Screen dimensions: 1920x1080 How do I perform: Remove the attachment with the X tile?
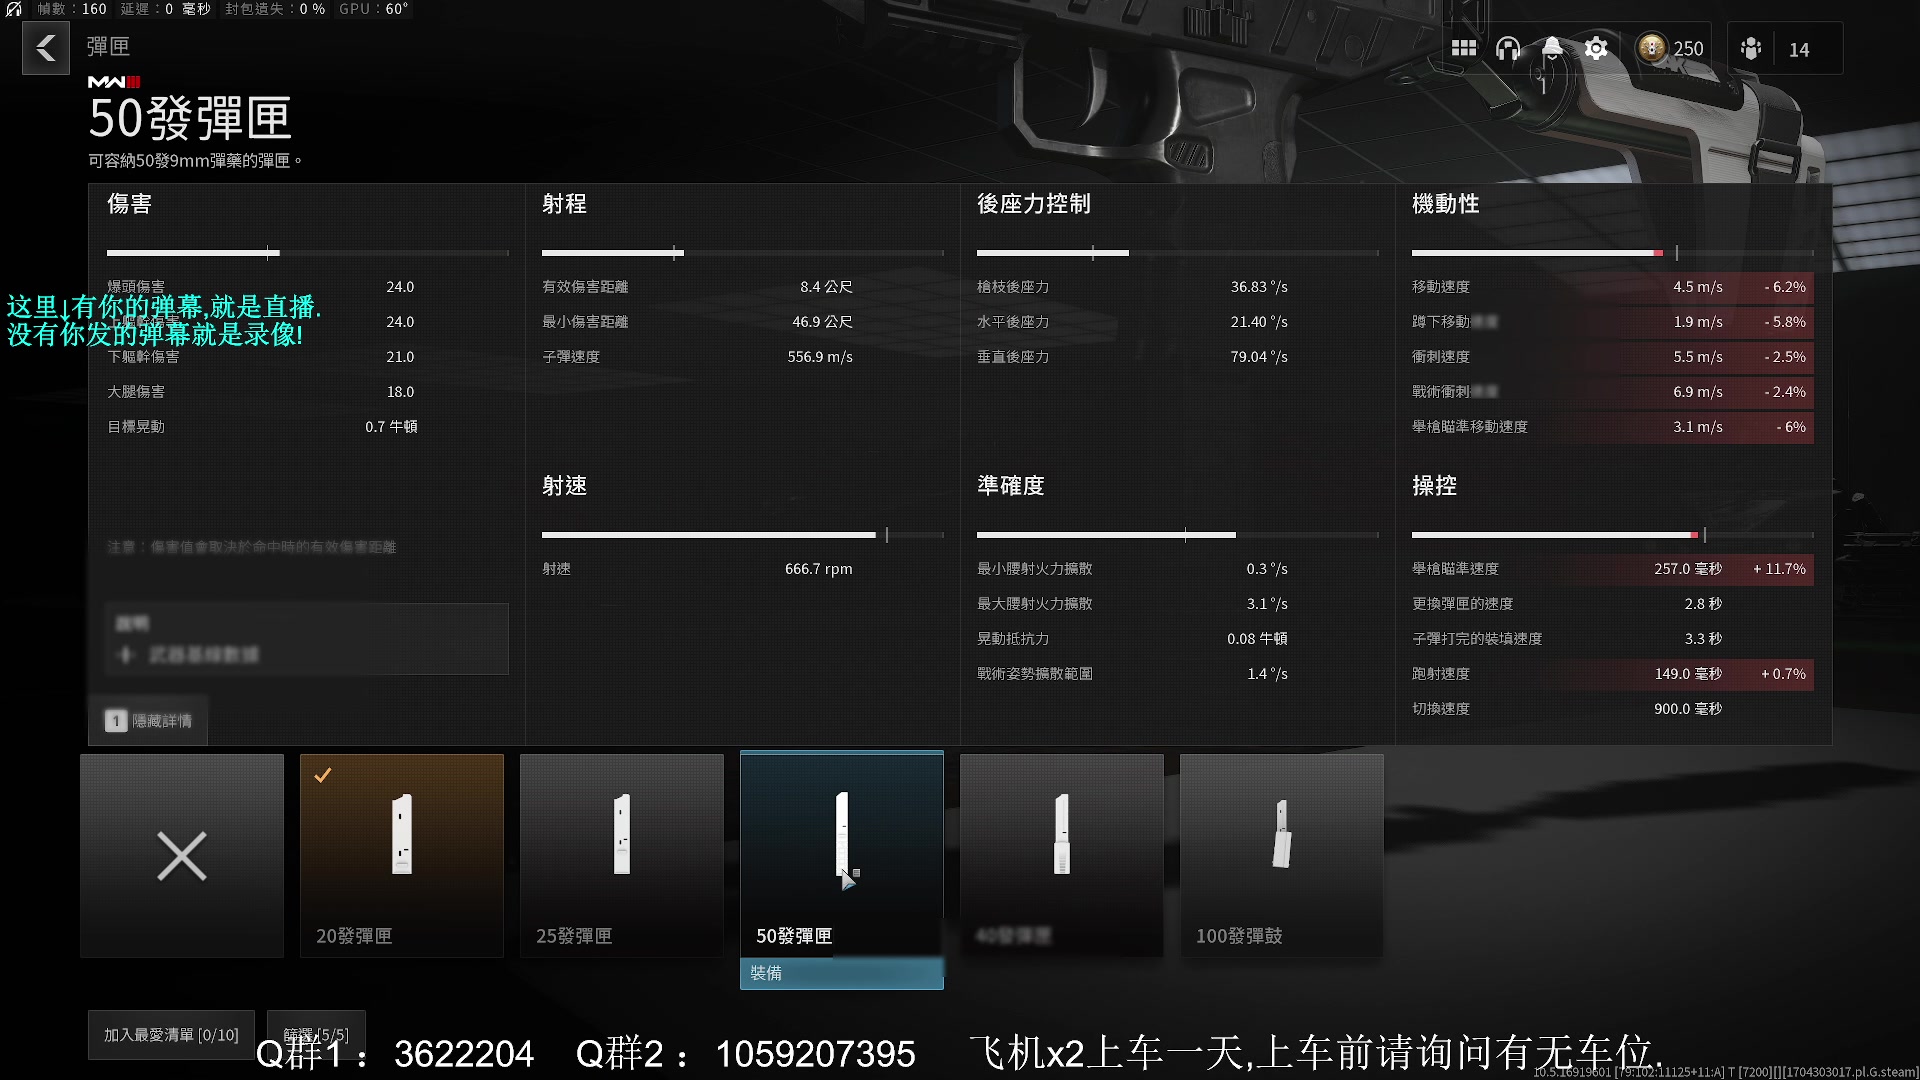pyautogui.click(x=182, y=856)
